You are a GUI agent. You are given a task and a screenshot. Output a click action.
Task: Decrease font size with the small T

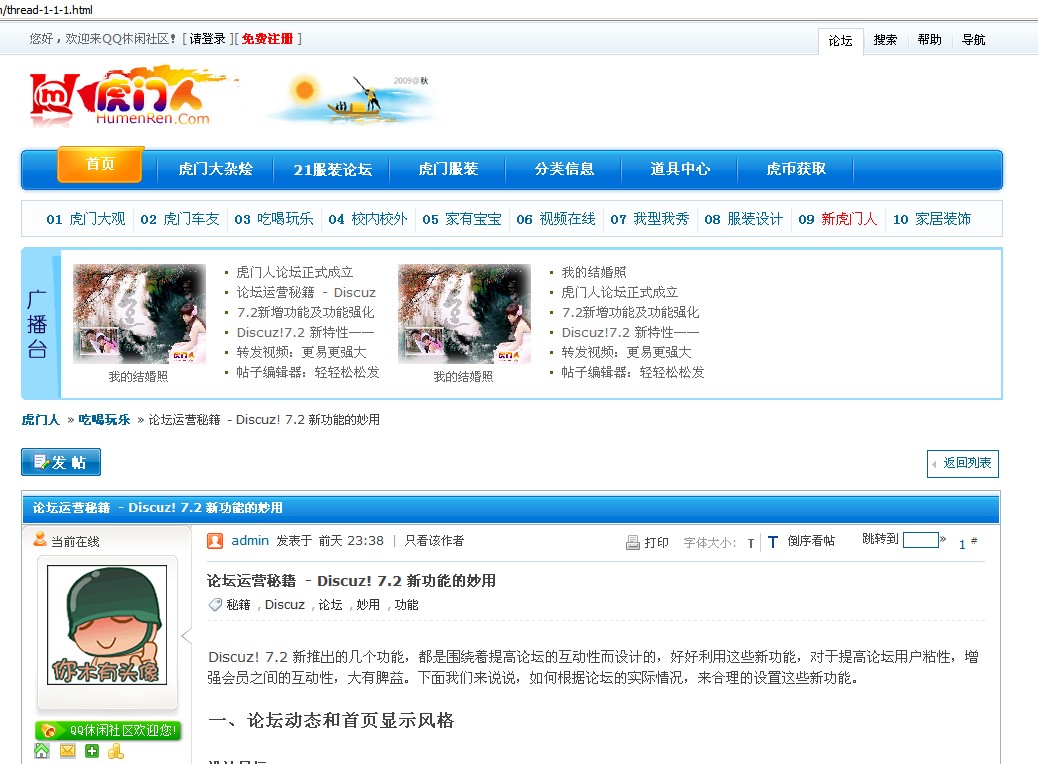tap(751, 544)
